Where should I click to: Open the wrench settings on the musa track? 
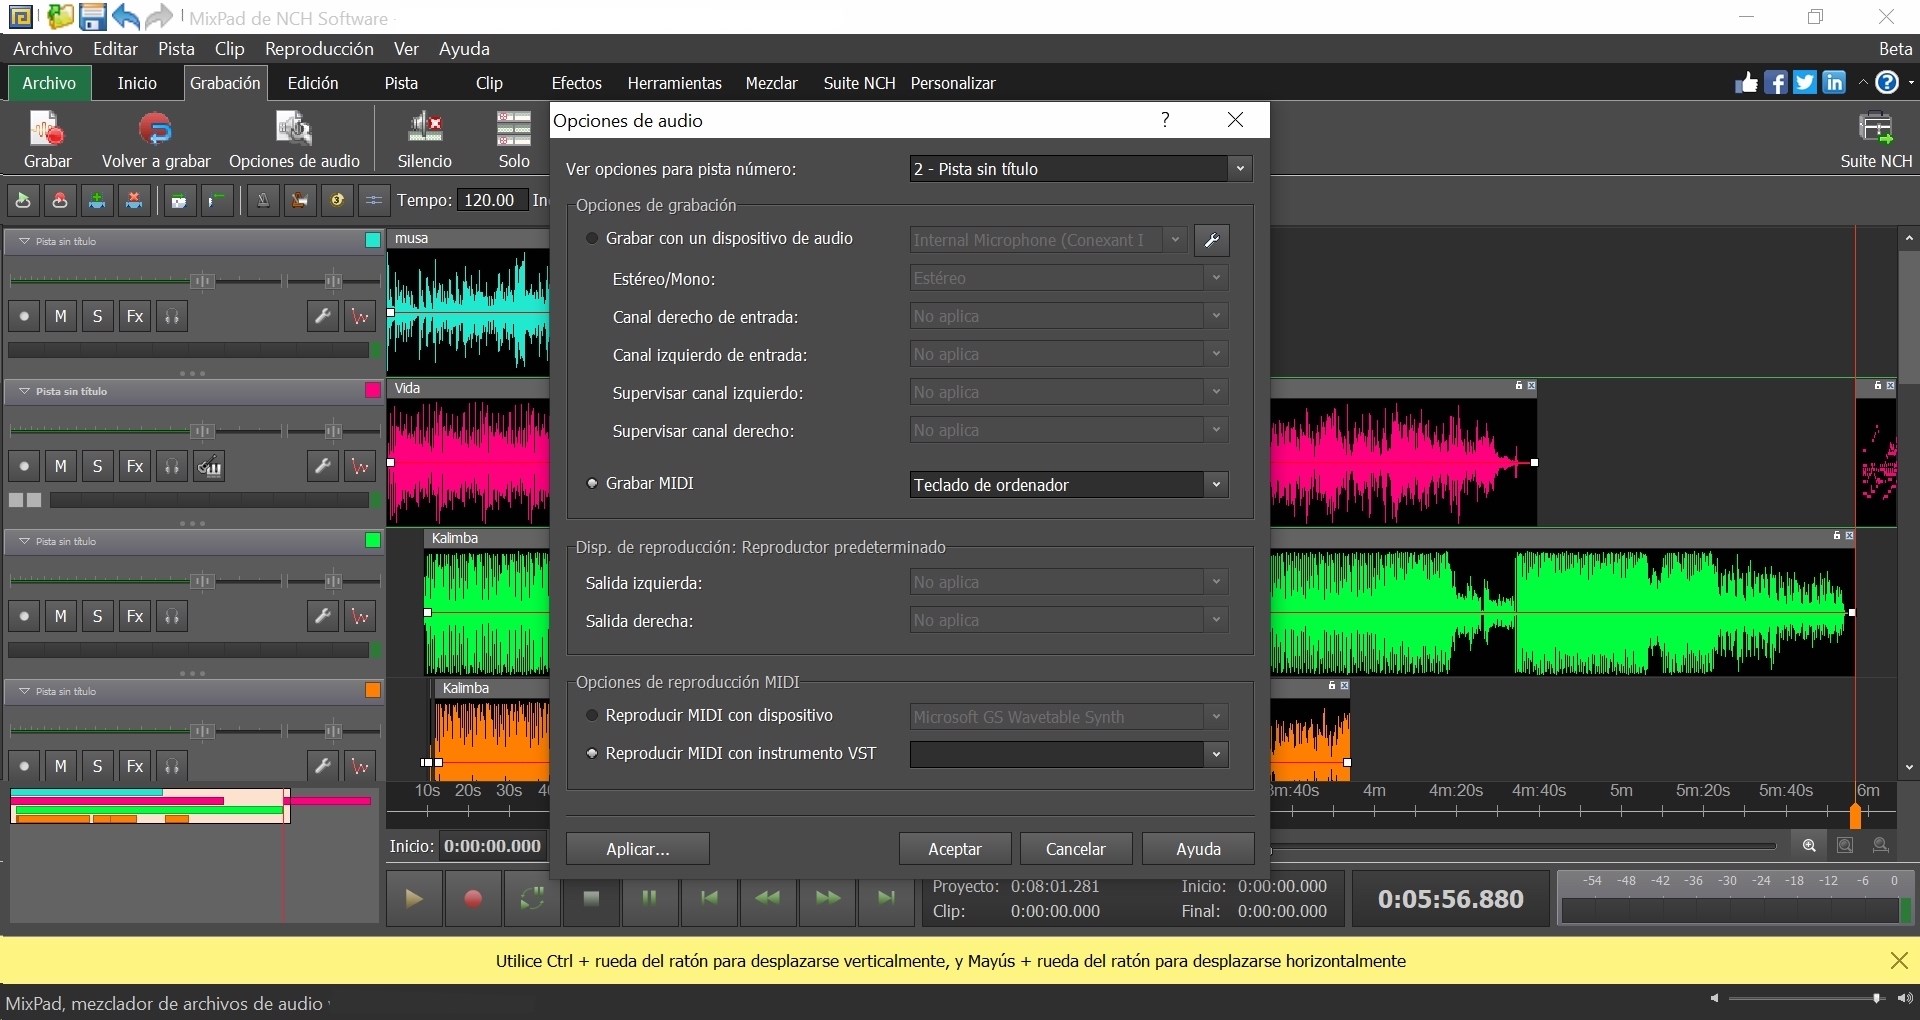(322, 316)
